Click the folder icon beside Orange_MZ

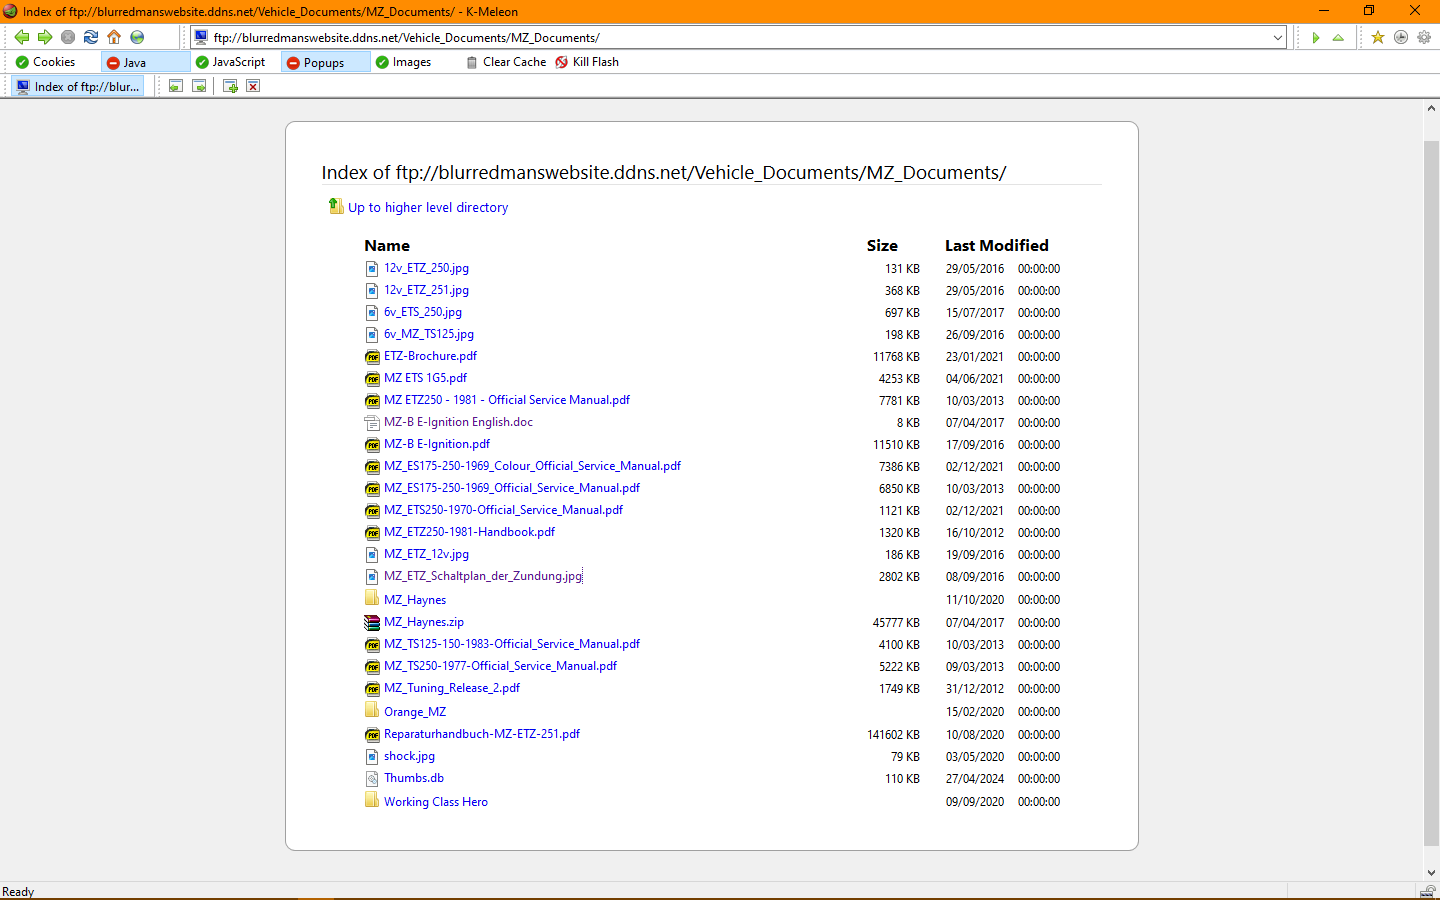pos(372,711)
